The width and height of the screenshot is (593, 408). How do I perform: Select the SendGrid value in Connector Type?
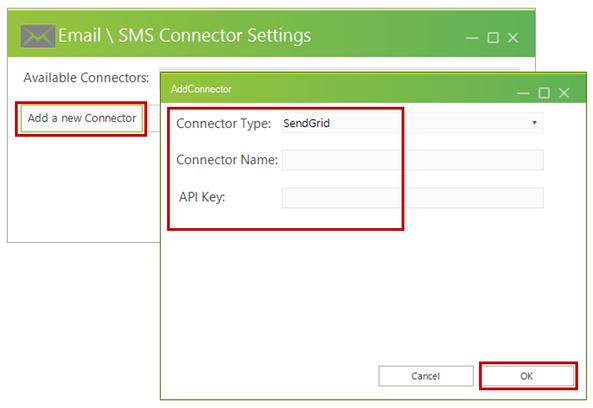(x=307, y=123)
